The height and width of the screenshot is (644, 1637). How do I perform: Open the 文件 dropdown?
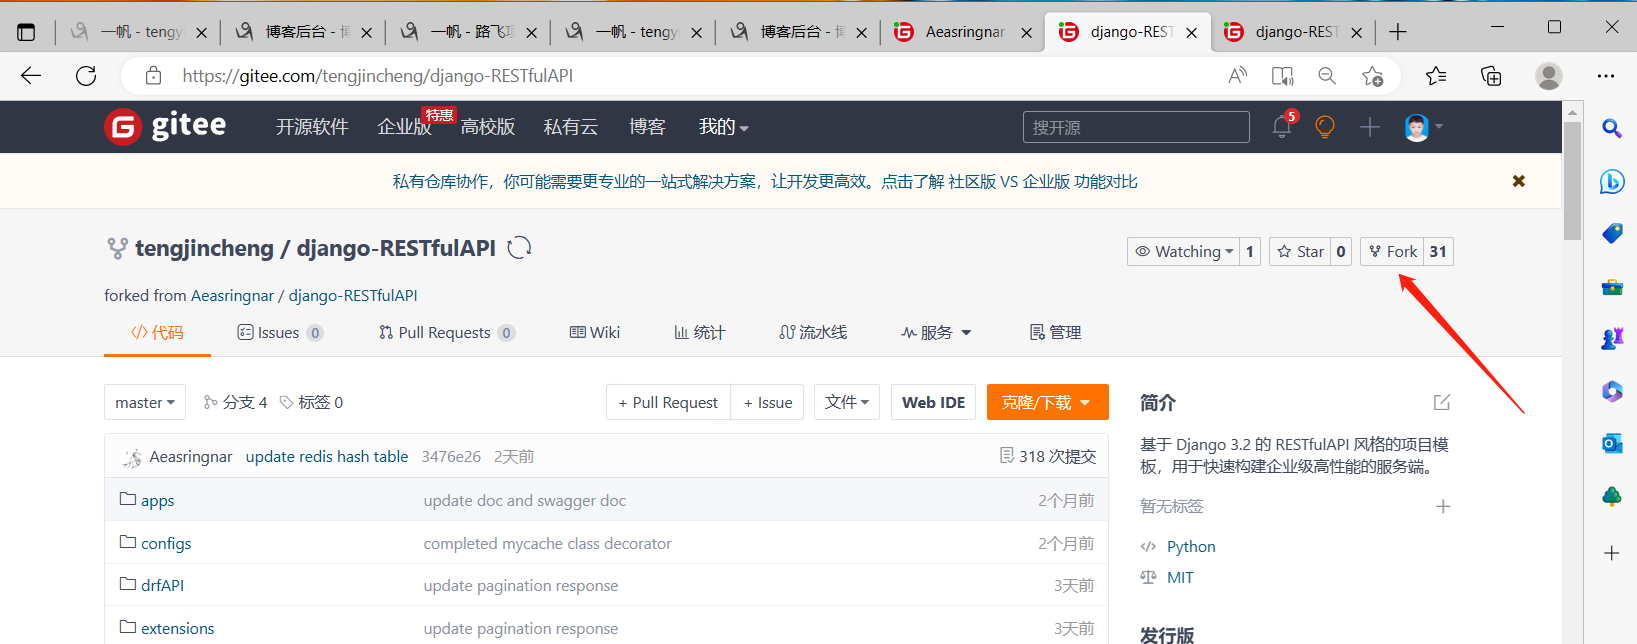(847, 402)
